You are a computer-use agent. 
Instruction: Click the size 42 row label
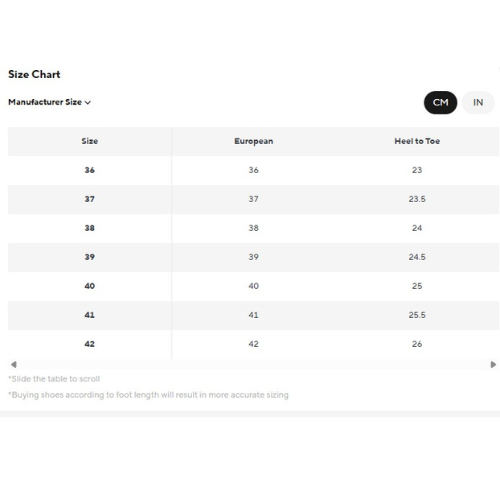[x=90, y=344]
